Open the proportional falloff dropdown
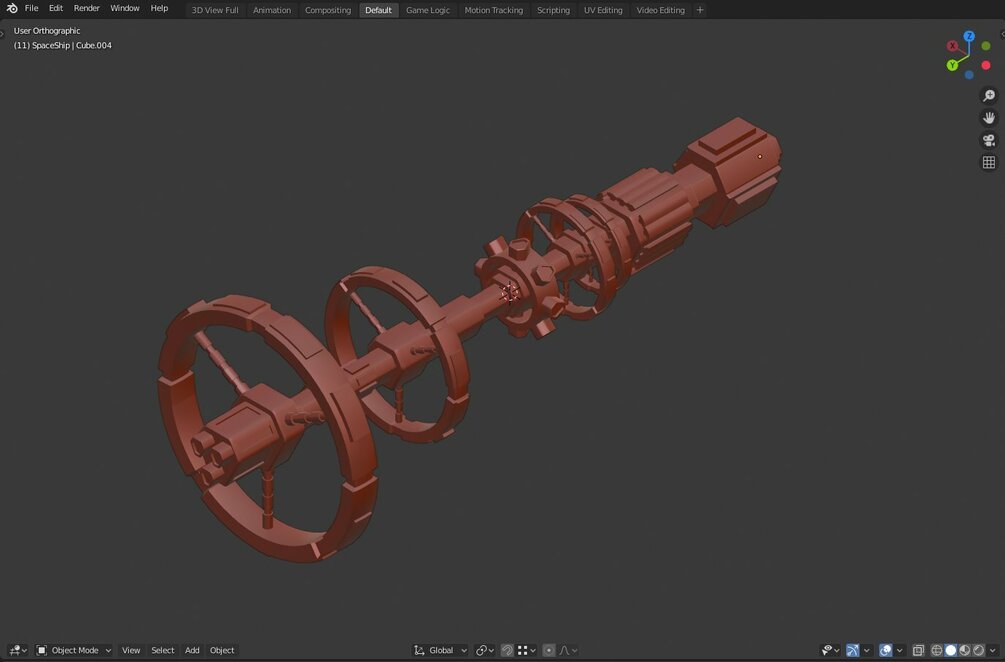 [568, 650]
